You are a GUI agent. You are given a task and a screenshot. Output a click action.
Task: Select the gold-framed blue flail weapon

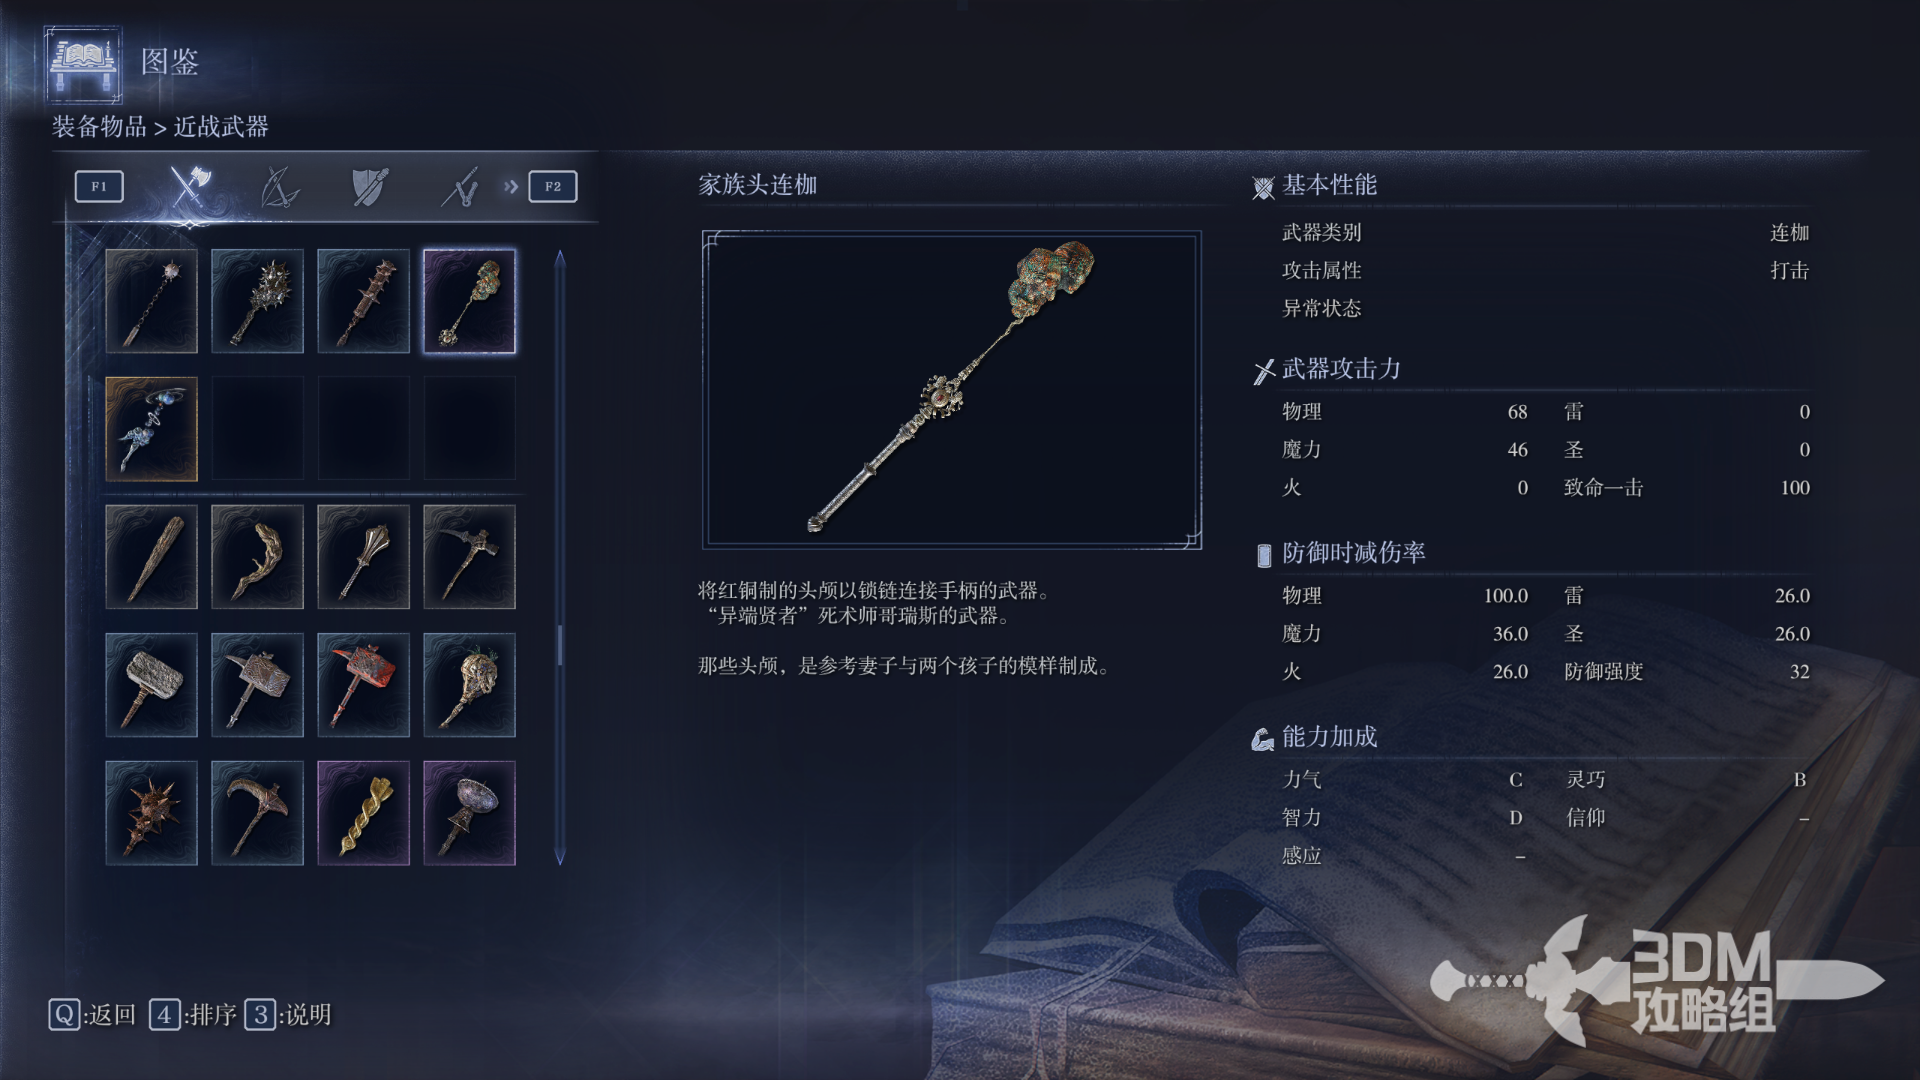coord(151,429)
